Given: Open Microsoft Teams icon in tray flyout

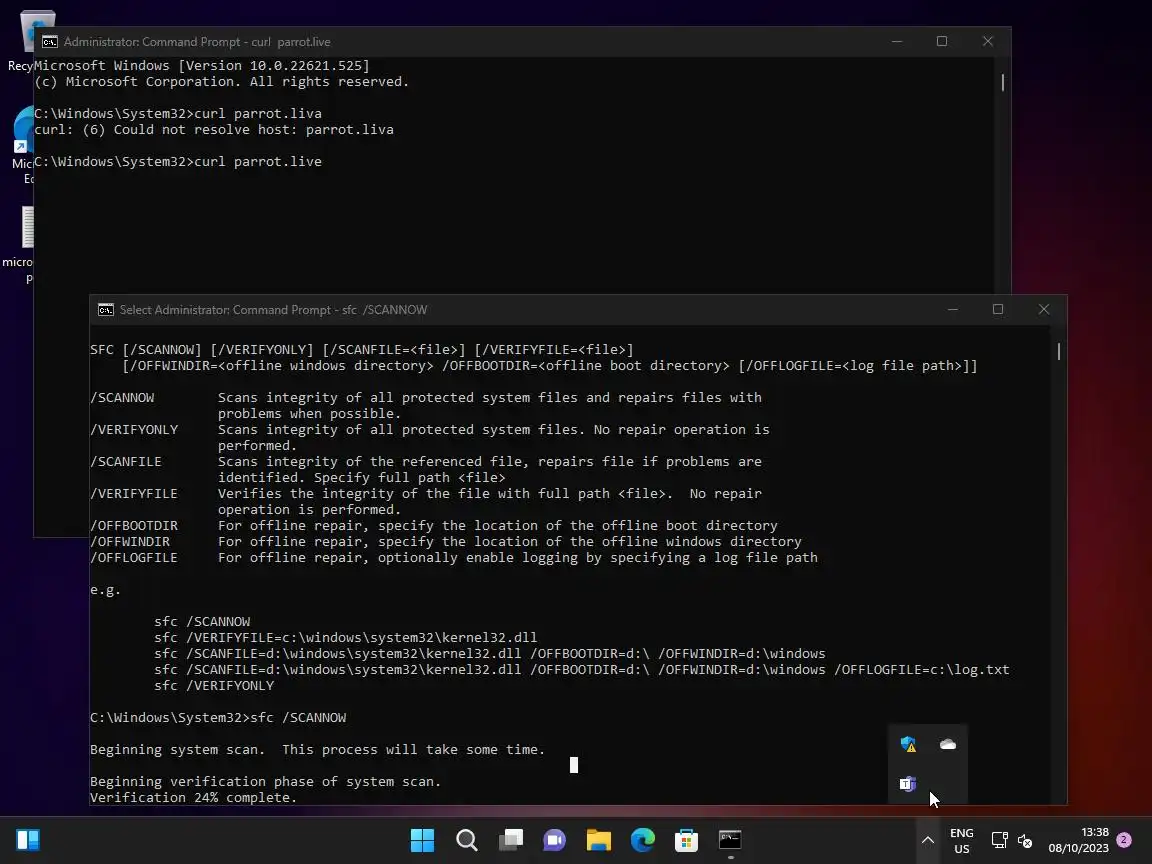Looking at the screenshot, I should [908, 784].
